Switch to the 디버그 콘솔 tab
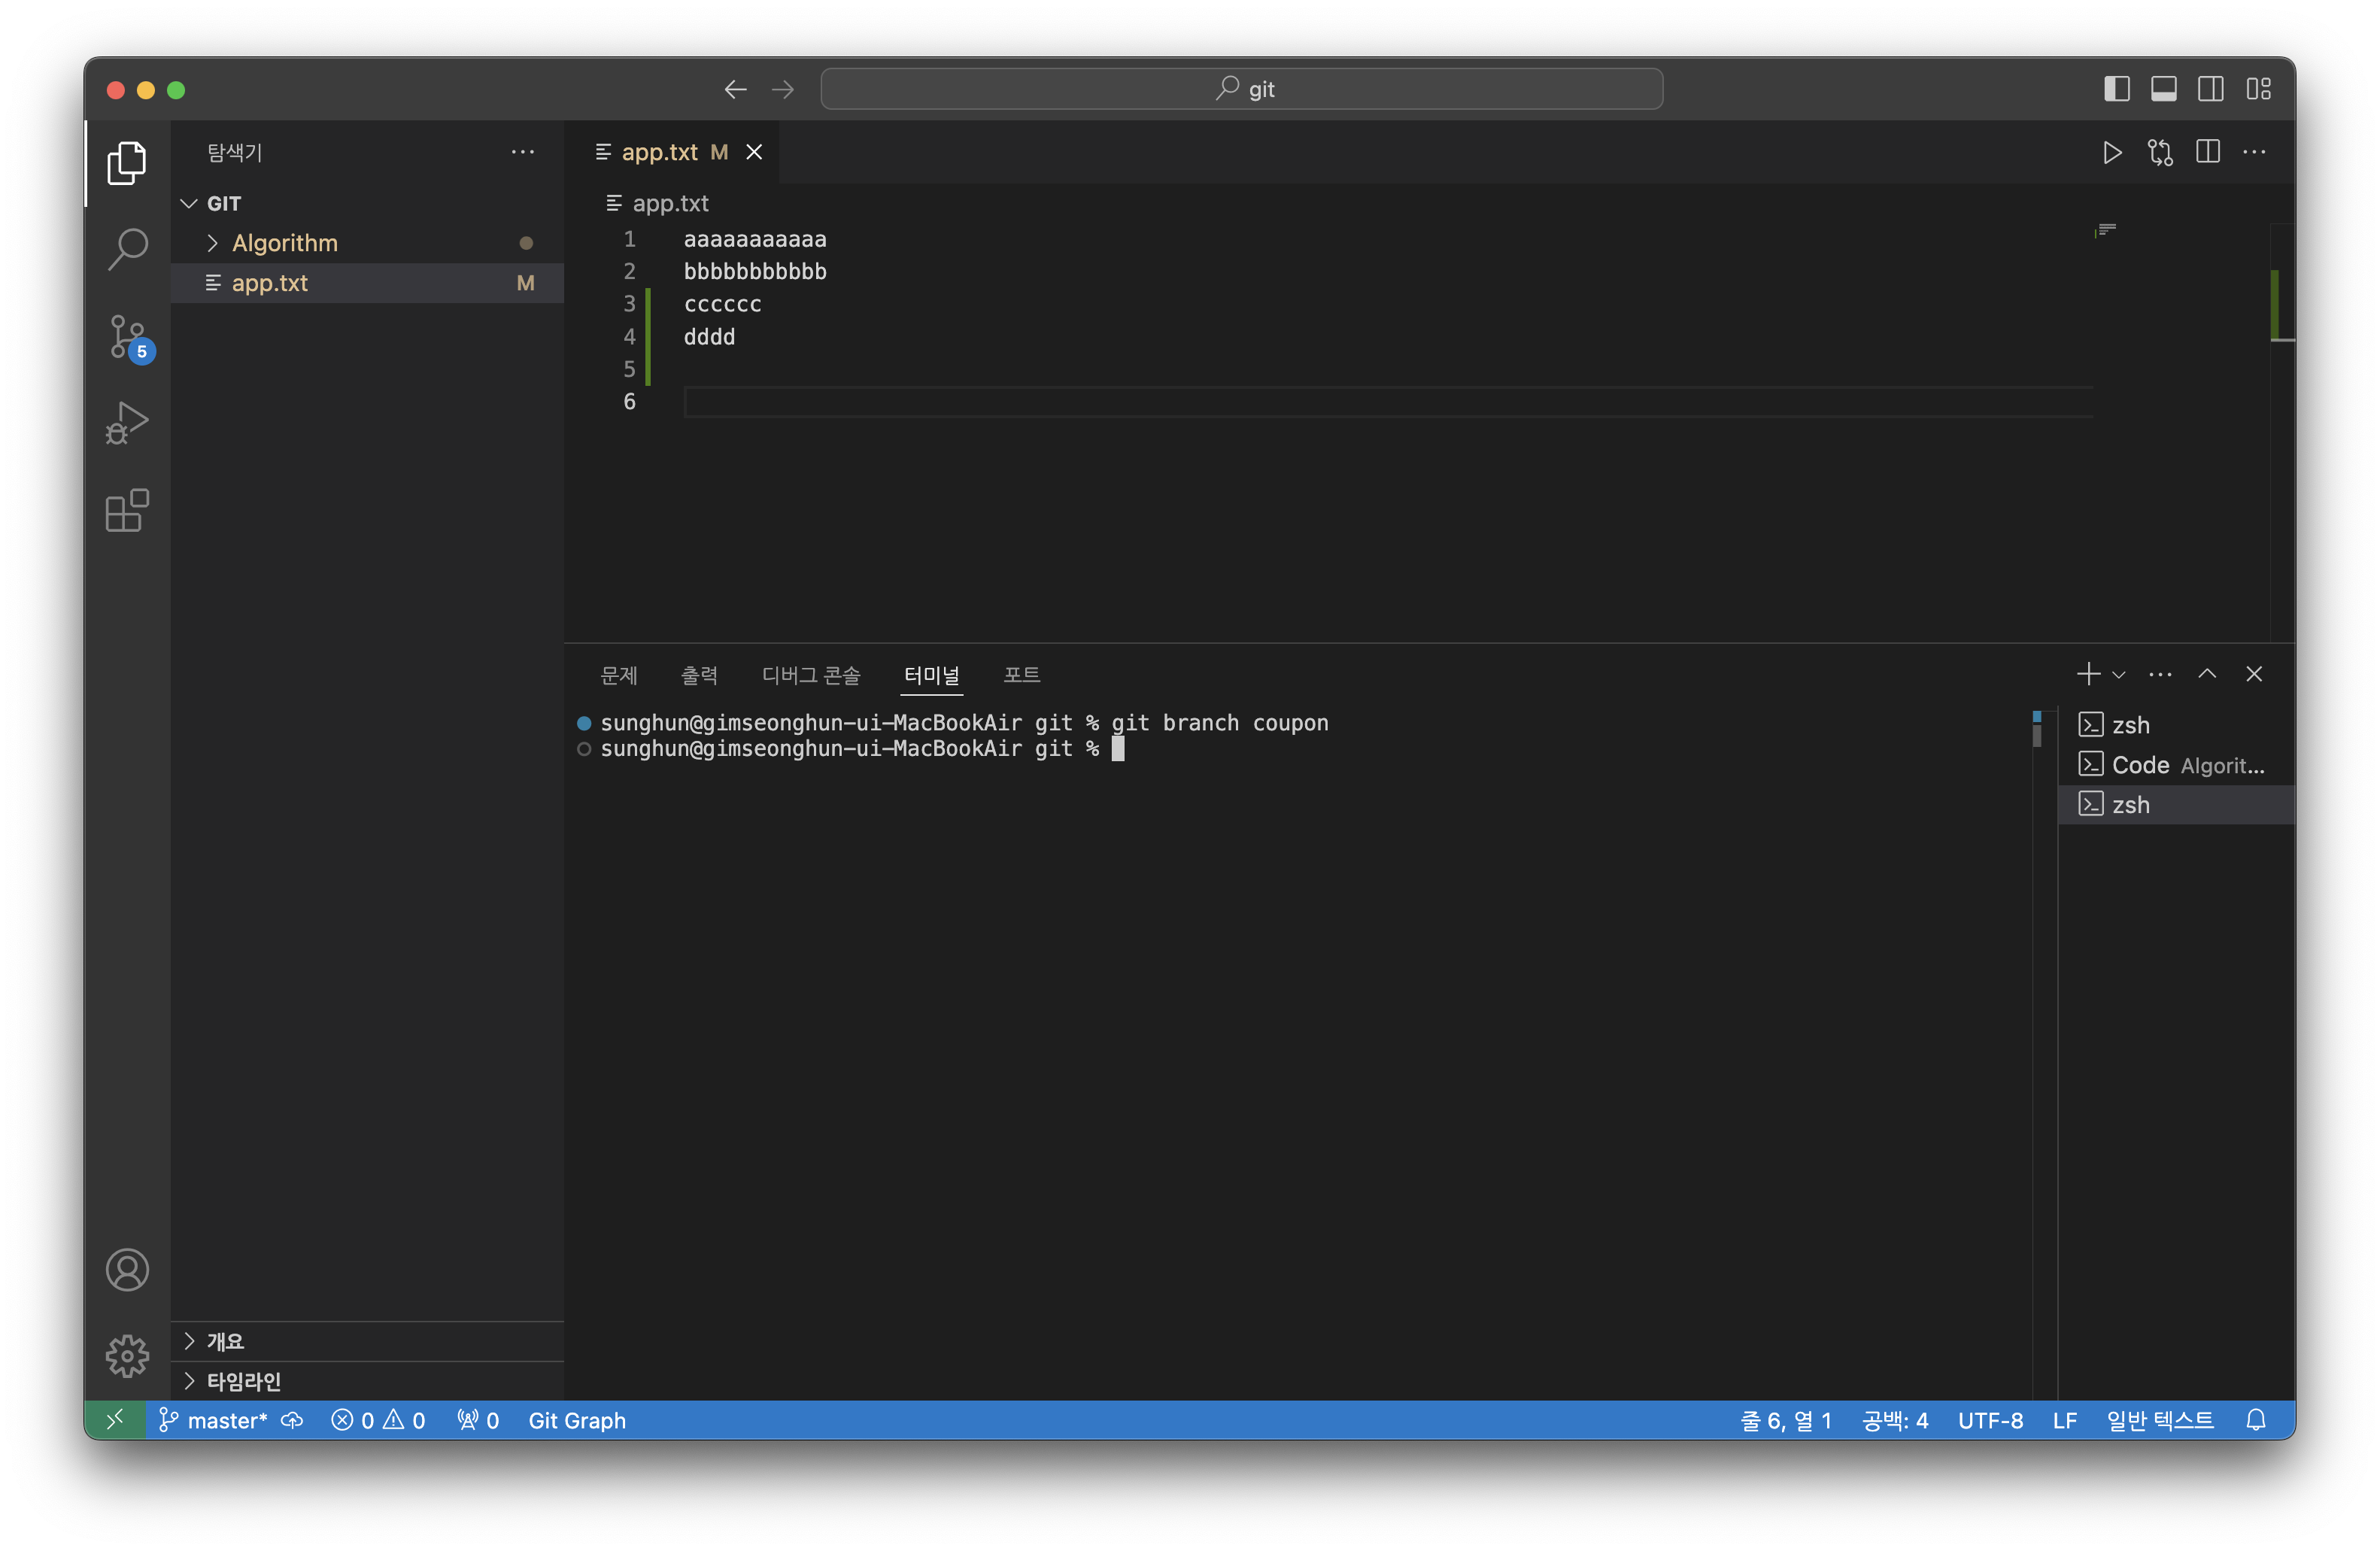 810,675
